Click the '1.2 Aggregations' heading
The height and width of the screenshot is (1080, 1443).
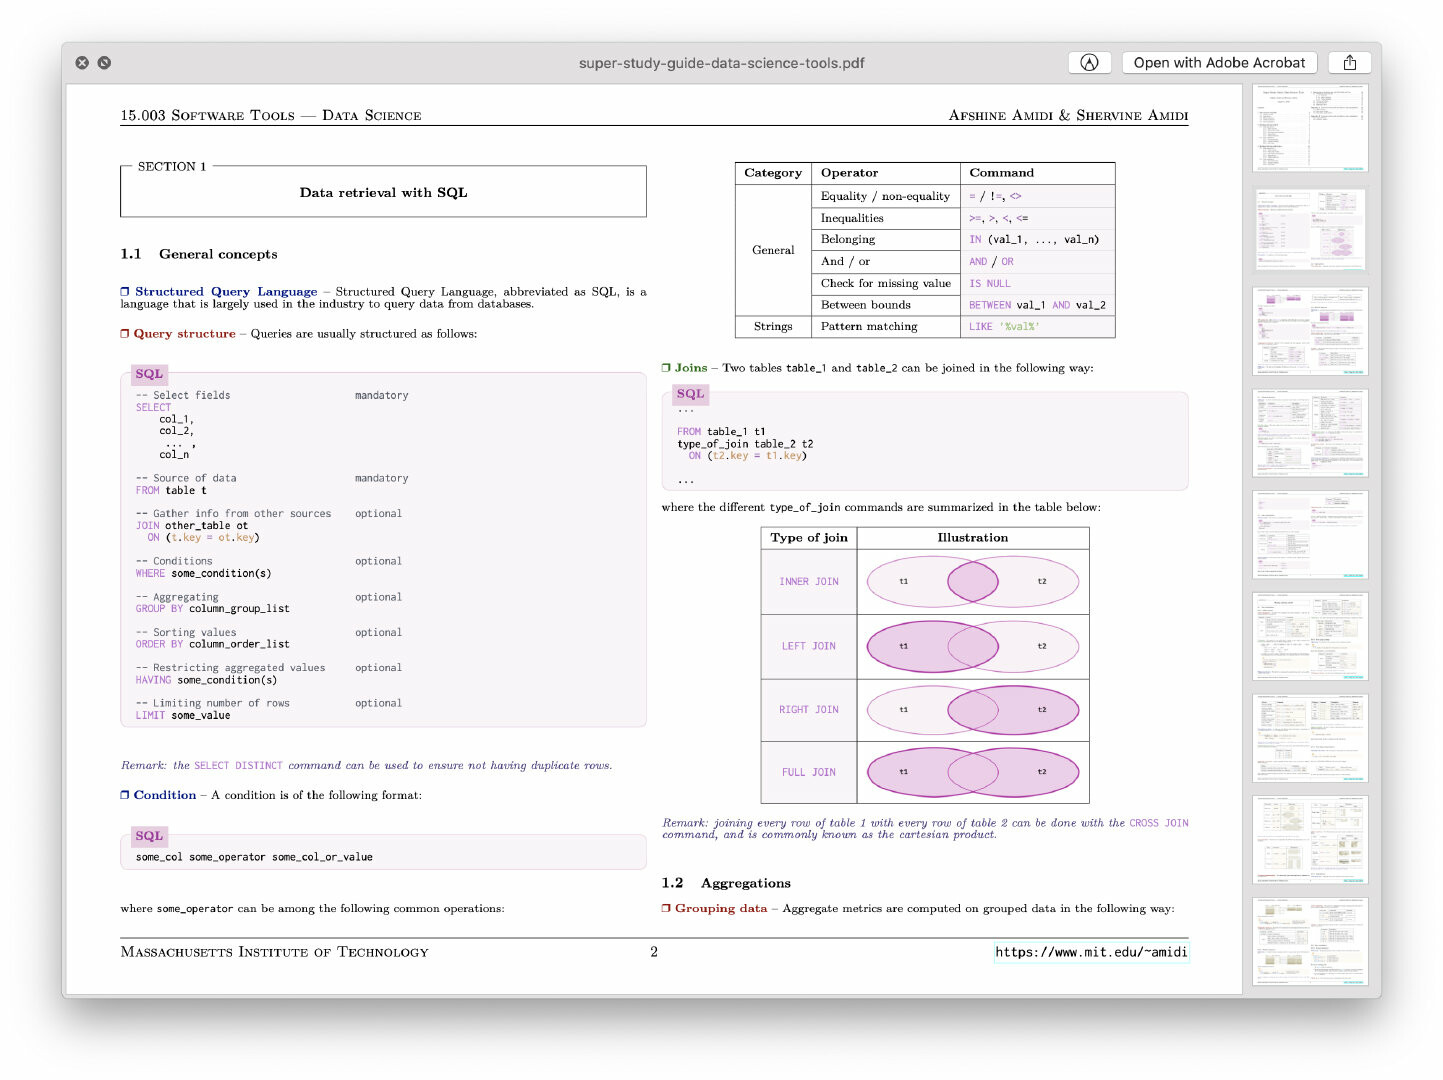[x=726, y=883]
